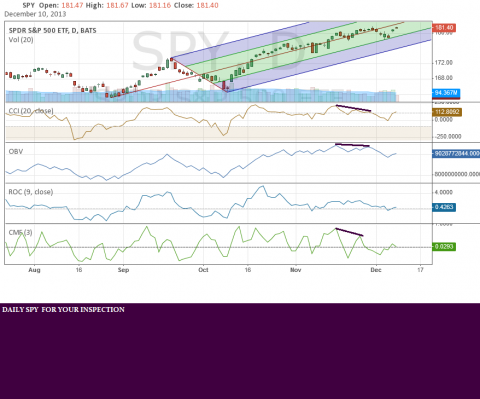Click the 168.00 price axis label
480x399 pixels.
click(444, 78)
